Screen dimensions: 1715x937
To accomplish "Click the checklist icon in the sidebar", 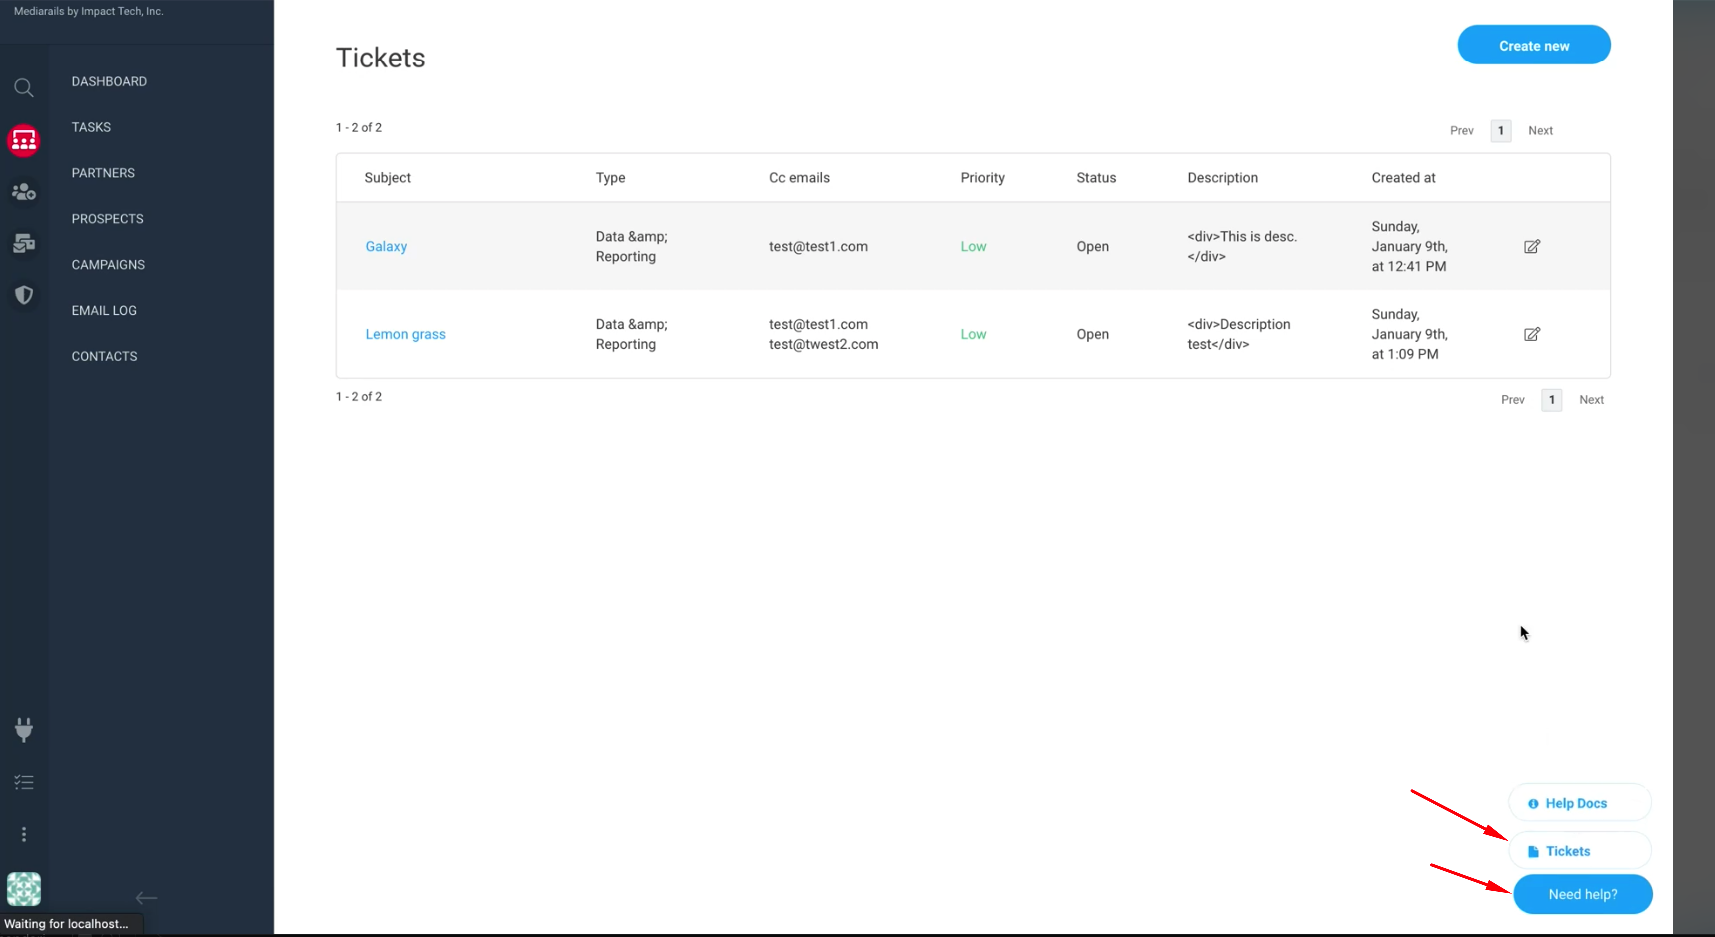I will tap(24, 782).
